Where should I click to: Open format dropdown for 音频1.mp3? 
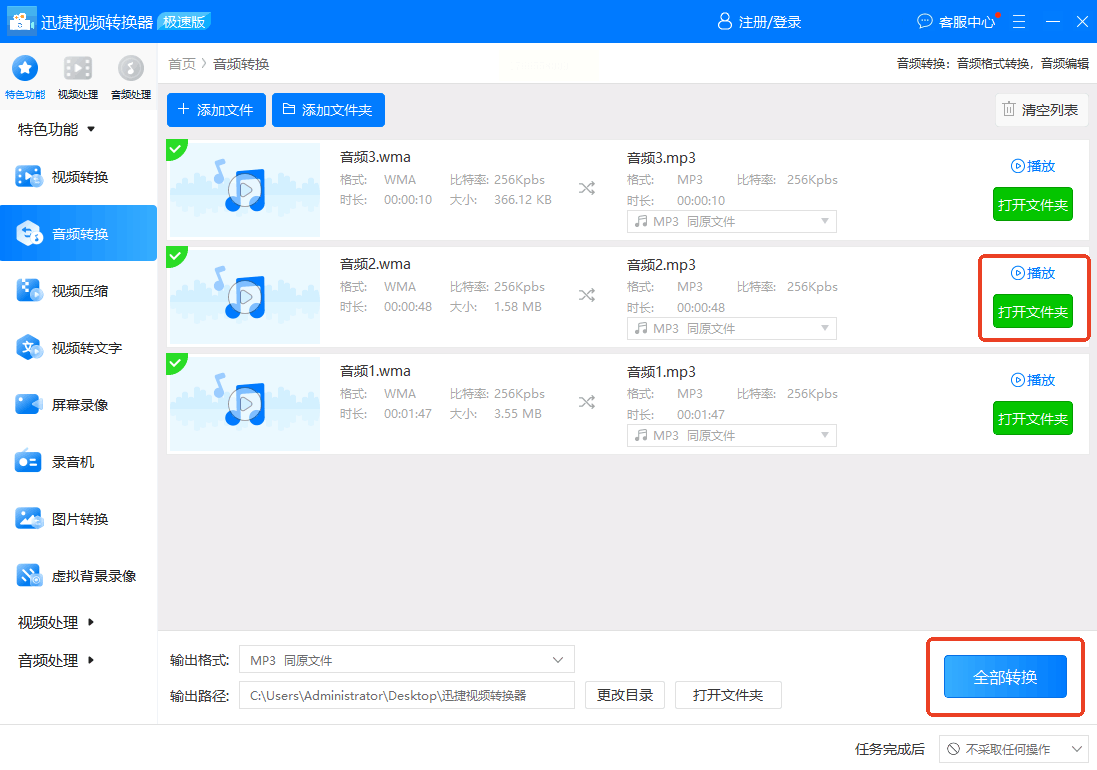click(x=732, y=436)
